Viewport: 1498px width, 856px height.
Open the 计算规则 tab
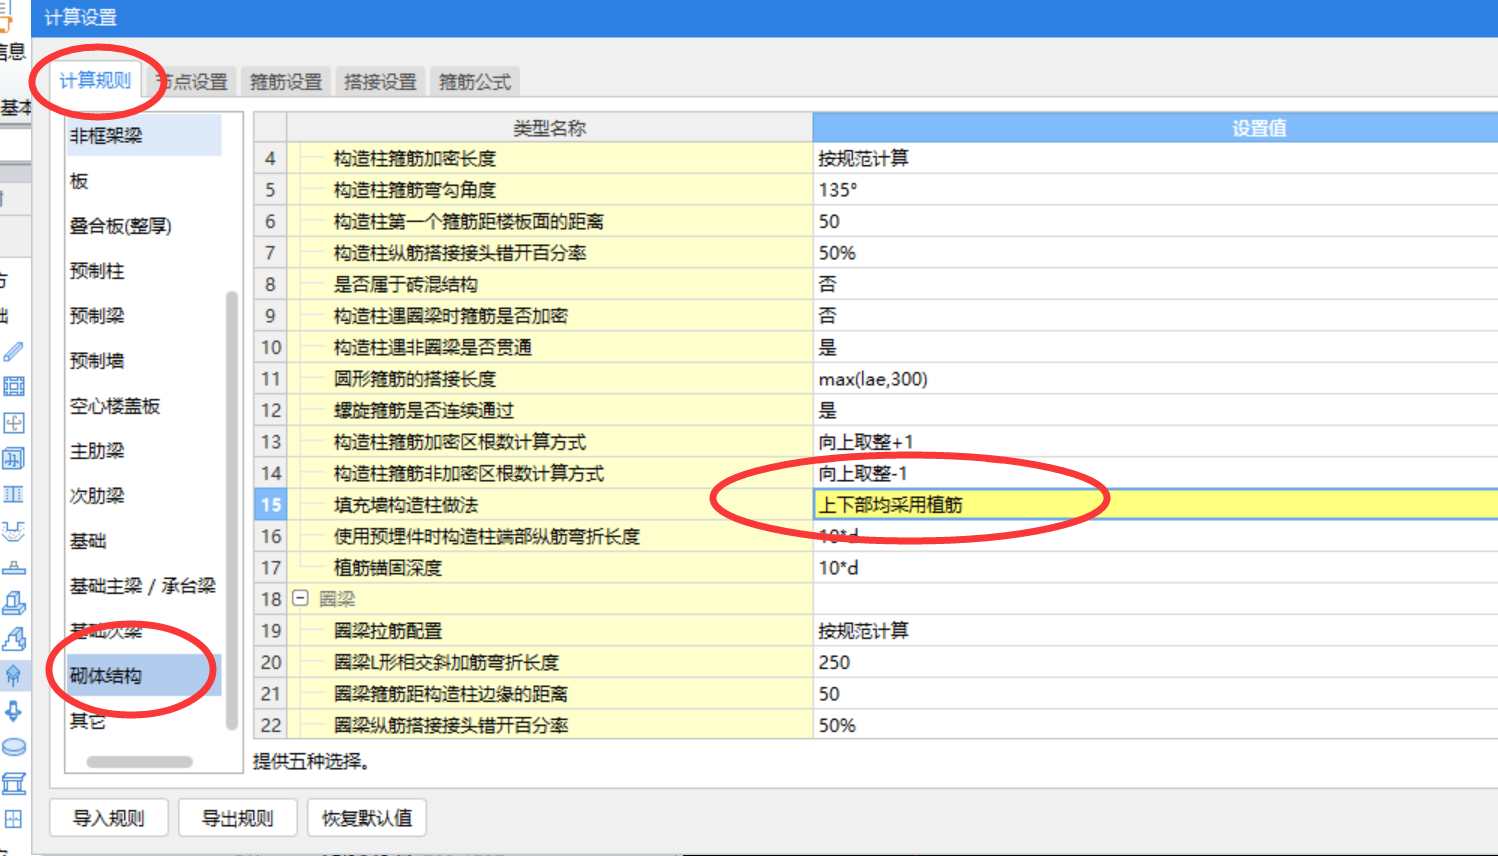[95, 80]
